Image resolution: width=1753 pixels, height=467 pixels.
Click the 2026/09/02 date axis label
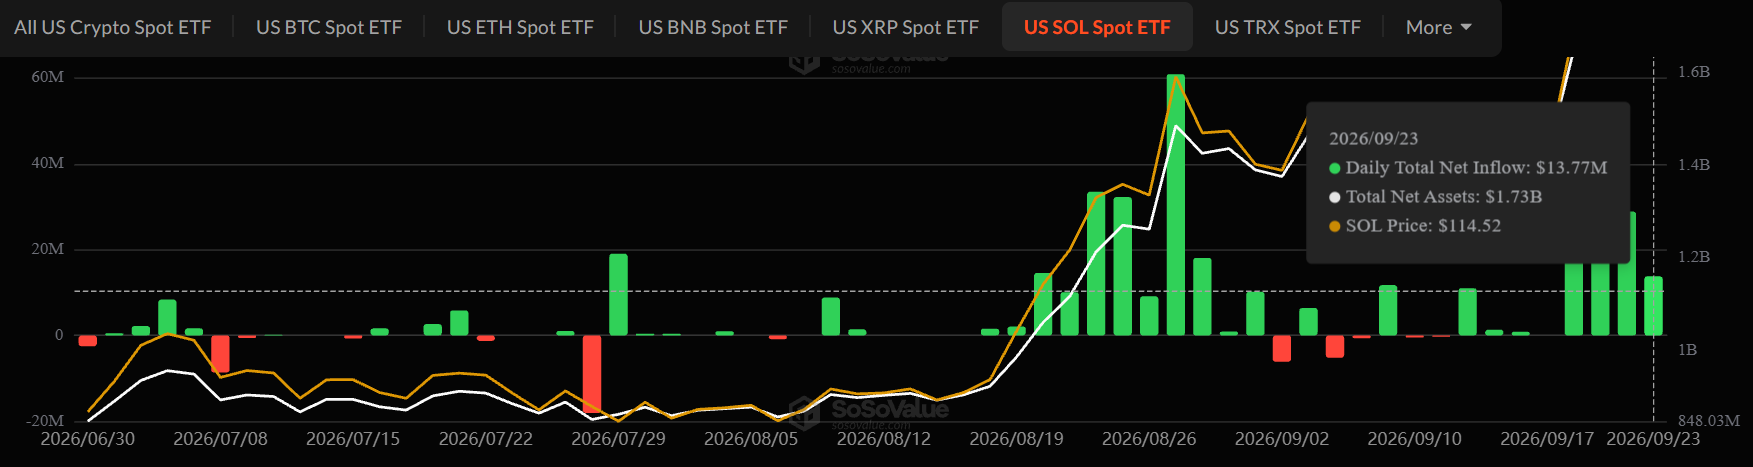[x=1282, y=439]
